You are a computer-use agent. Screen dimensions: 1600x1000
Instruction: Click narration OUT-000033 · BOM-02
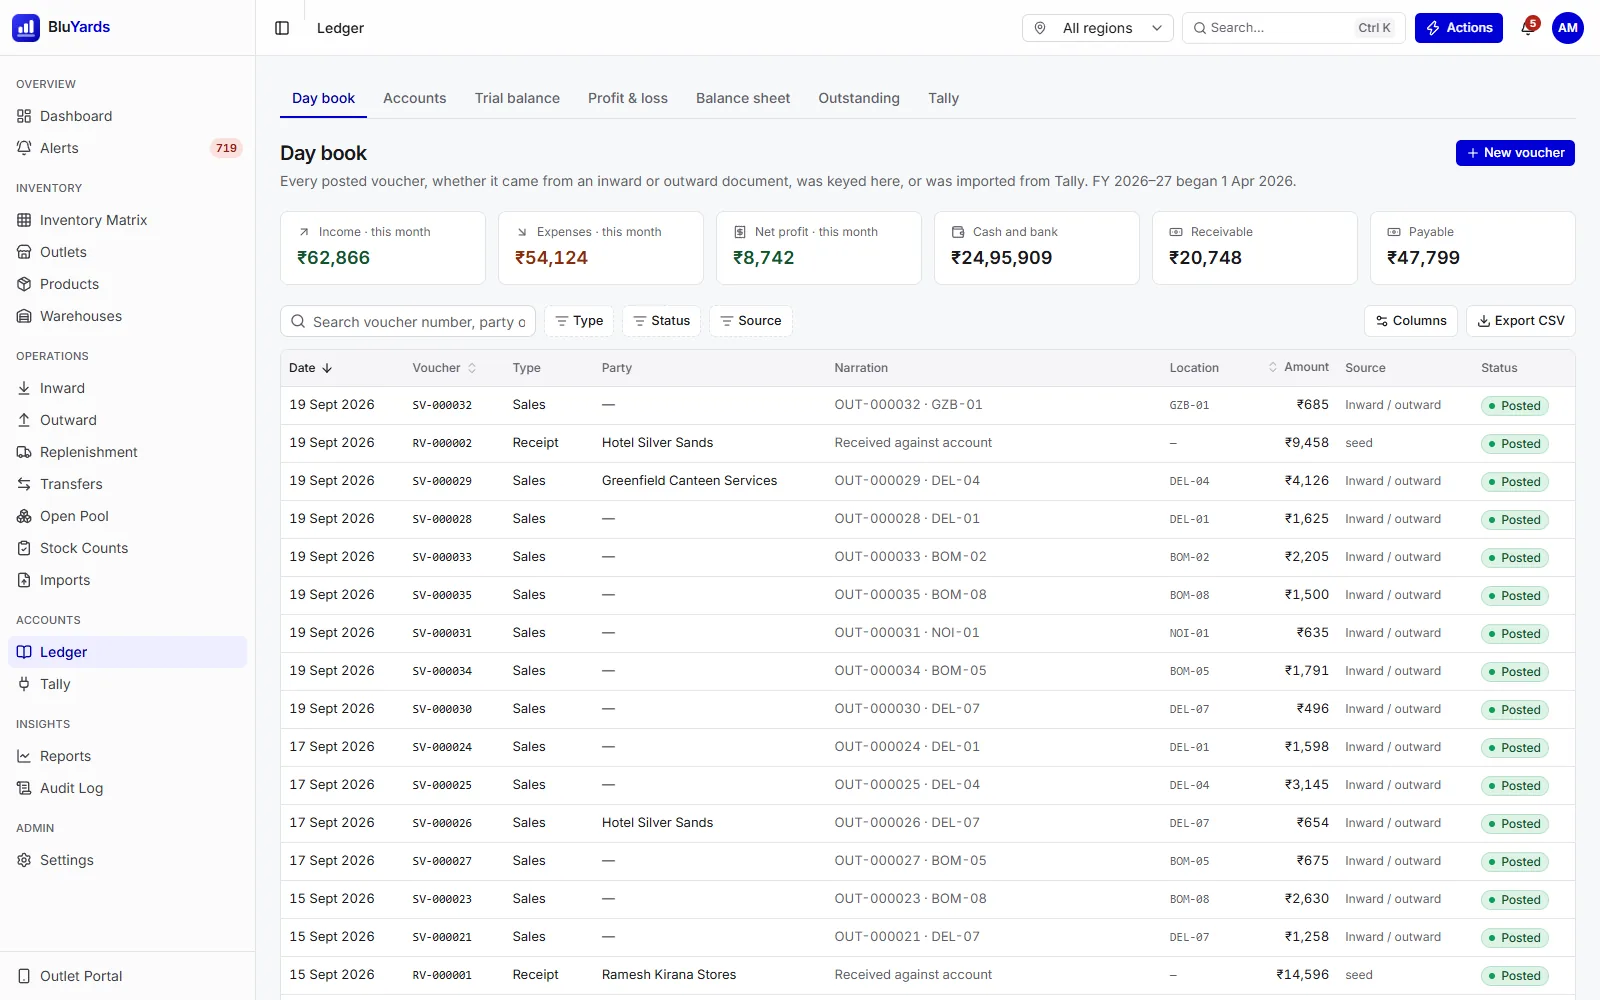(910, 557)
